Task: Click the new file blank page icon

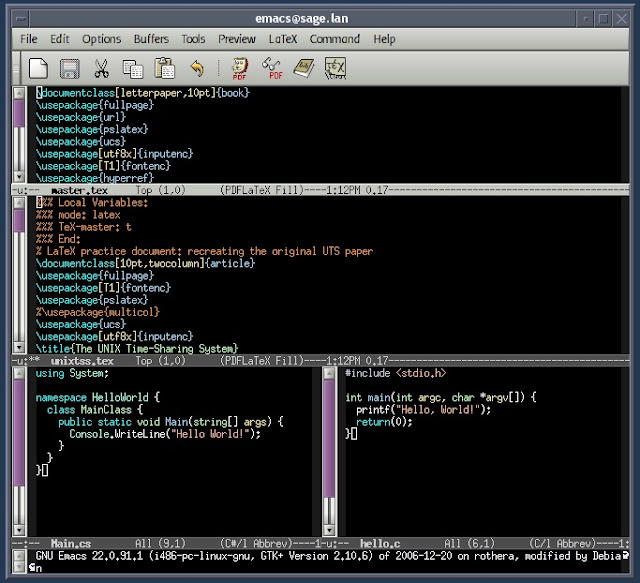Action: pyautogui.click(x=38, y=68)
